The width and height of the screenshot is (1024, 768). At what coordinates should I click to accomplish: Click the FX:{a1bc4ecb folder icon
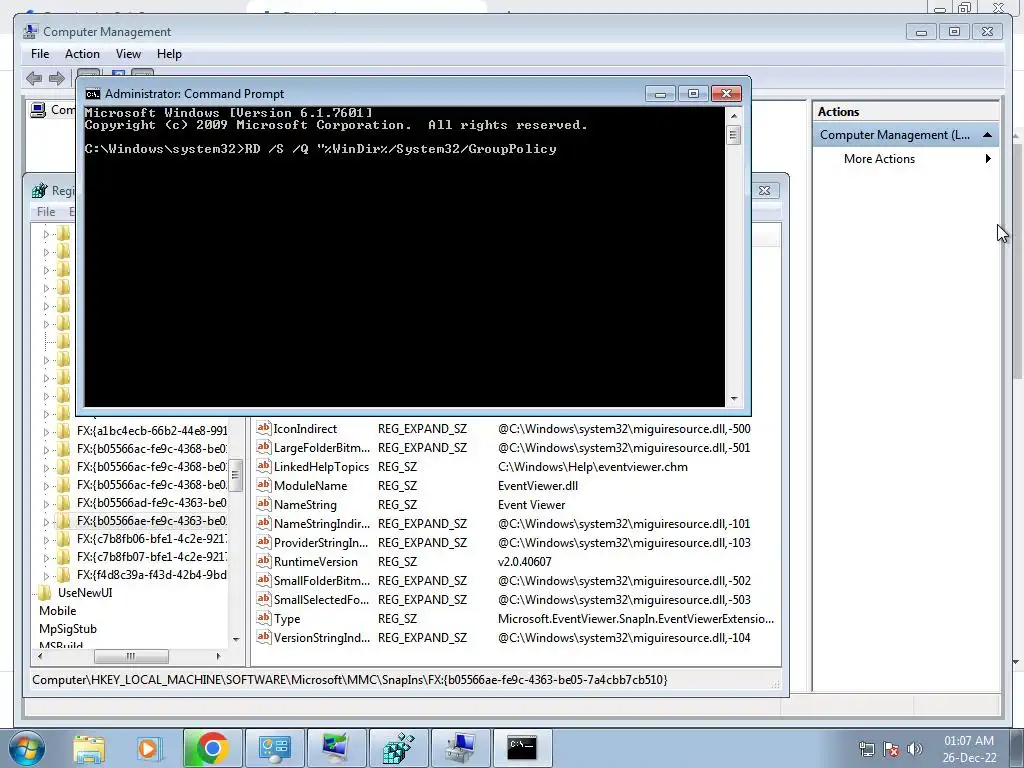[x=63, y=431]
